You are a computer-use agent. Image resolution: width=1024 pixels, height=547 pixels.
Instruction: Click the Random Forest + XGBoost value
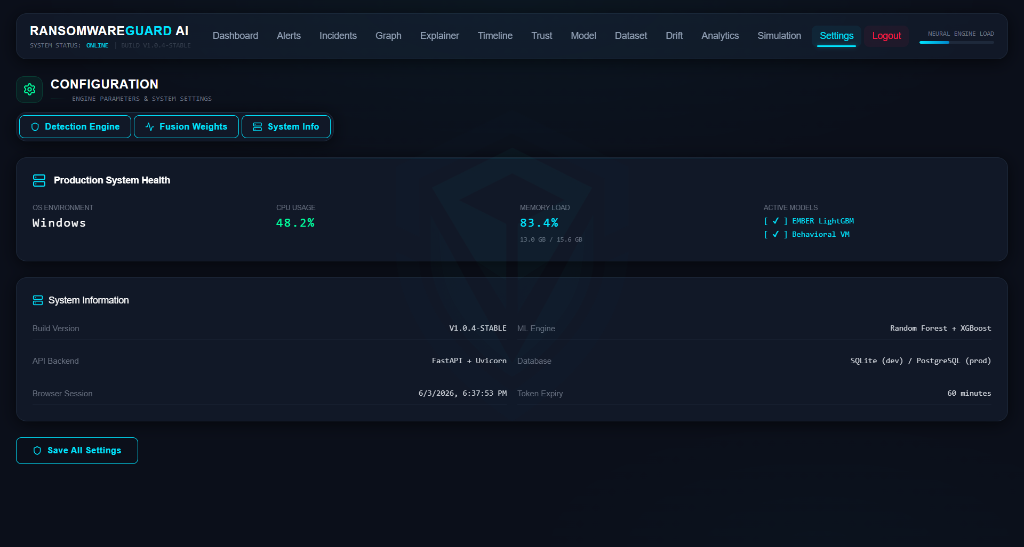[x=940, y=328]
